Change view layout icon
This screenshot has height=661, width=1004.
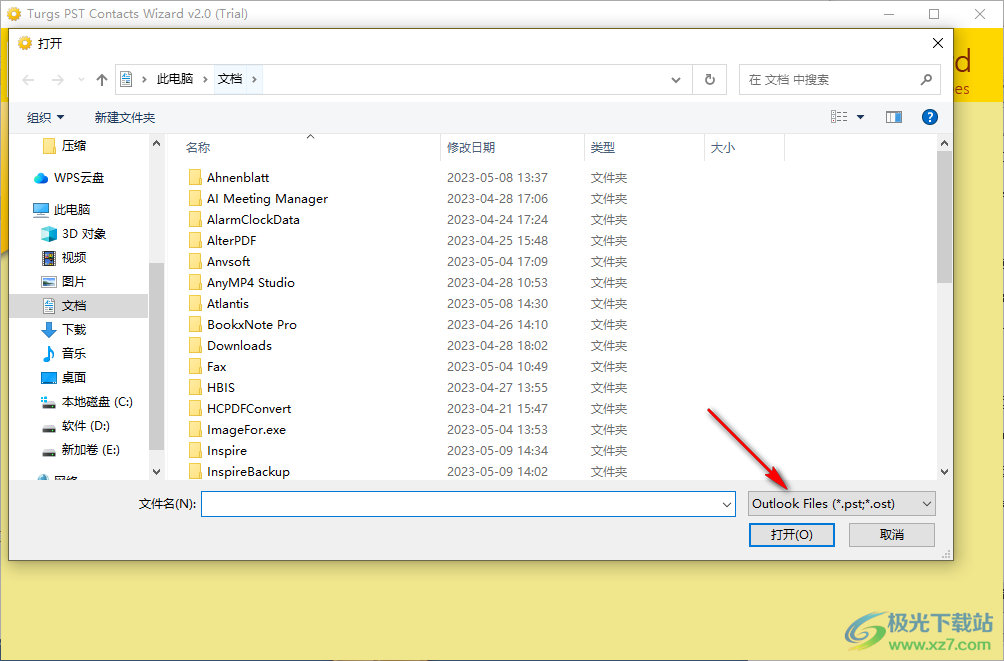coord(839,117)
